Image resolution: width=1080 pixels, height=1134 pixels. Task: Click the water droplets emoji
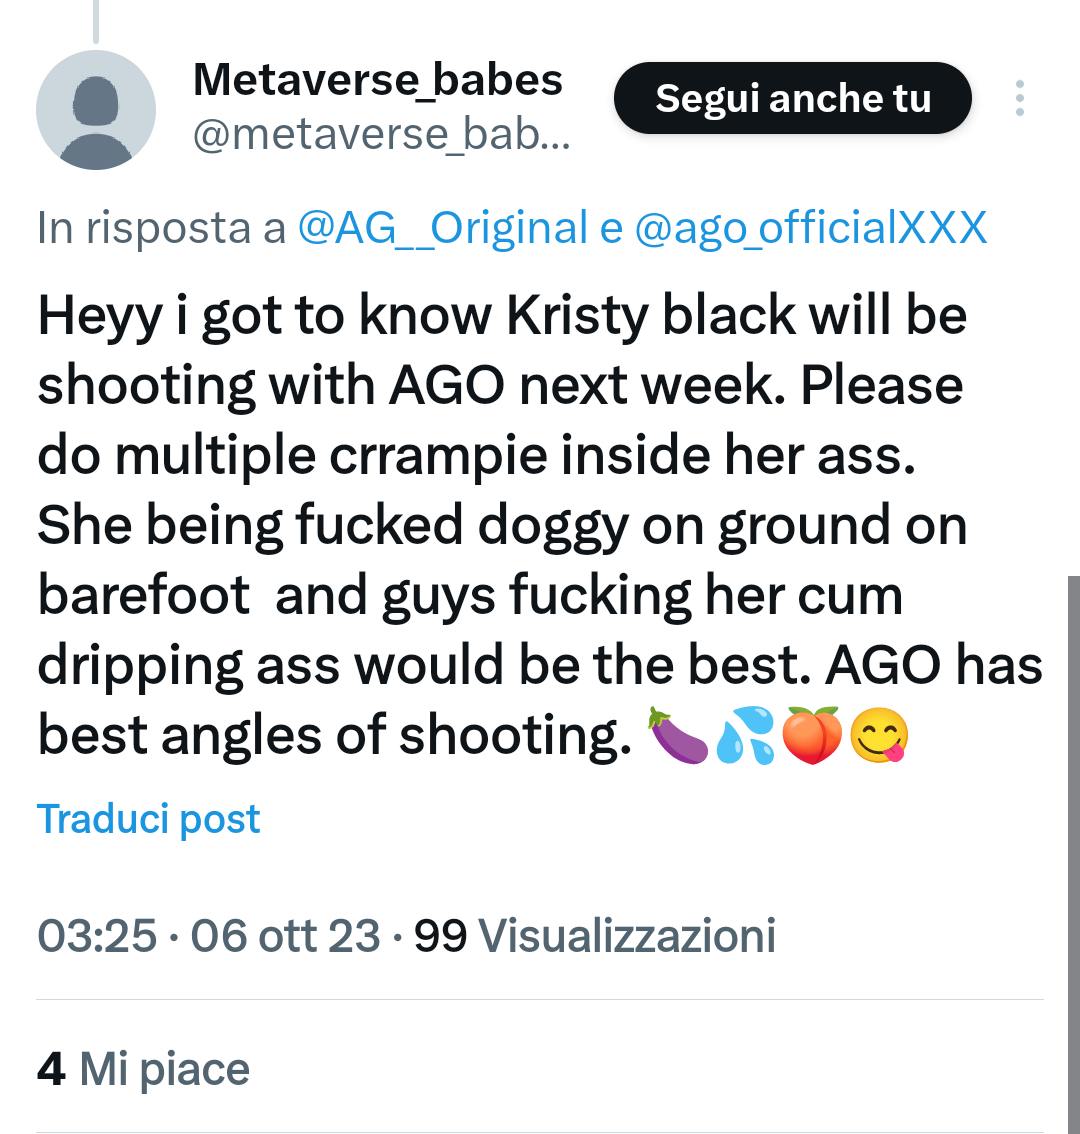(x=745, y=736)
